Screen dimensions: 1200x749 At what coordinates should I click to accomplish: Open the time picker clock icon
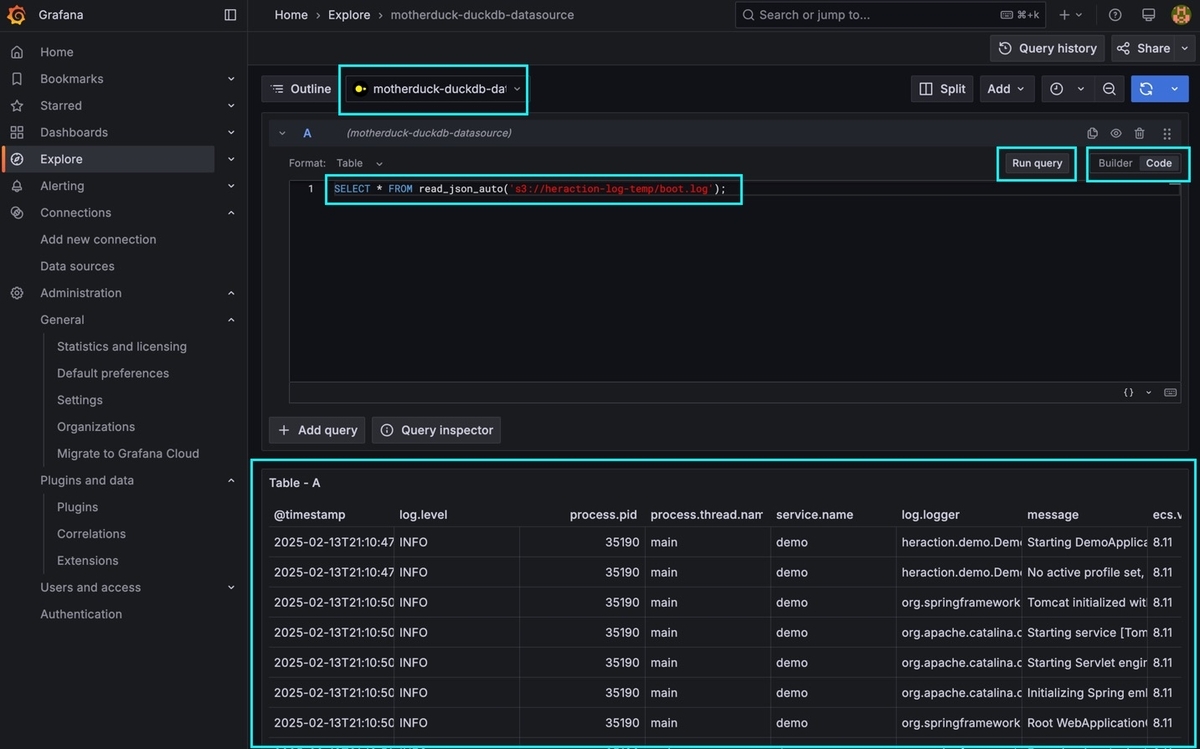[x=1057, y=89]
